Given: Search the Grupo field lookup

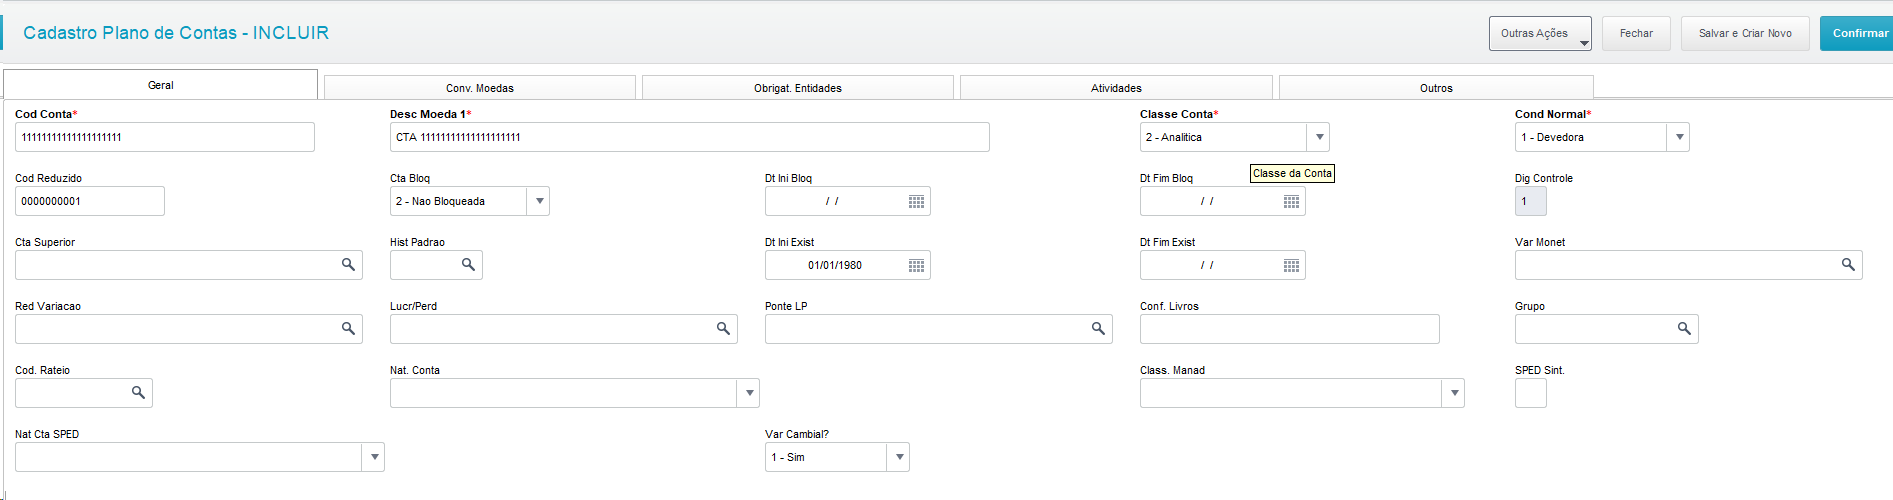Looking at the screenshot, I should (x=1684, y=329).
